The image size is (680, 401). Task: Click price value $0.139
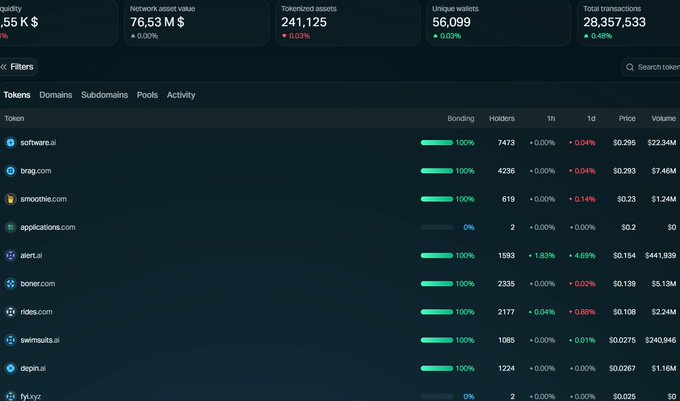[x=624, y=284]
